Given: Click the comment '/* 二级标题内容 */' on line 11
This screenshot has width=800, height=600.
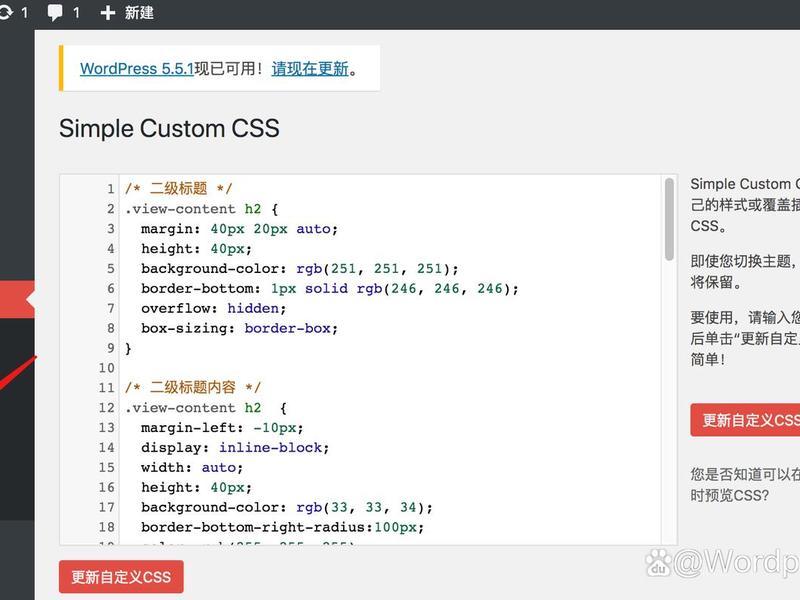Looking at the screenshot, I should coord(193,388).
